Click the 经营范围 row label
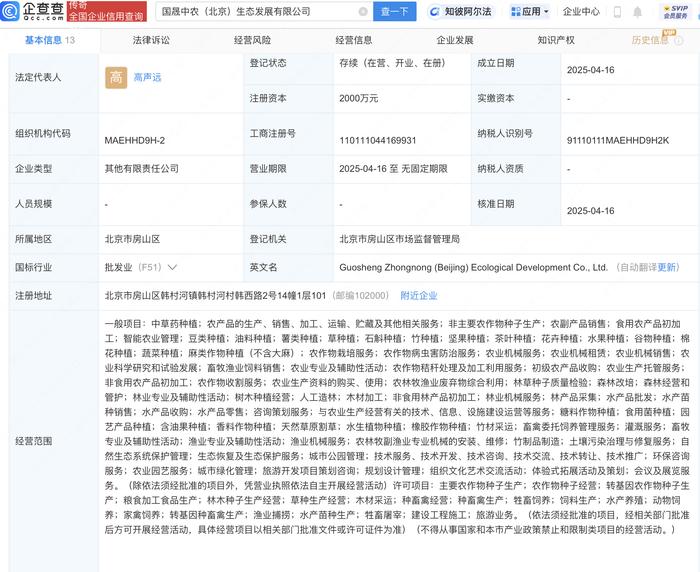The image size is (700, 572). coord(34,441)
